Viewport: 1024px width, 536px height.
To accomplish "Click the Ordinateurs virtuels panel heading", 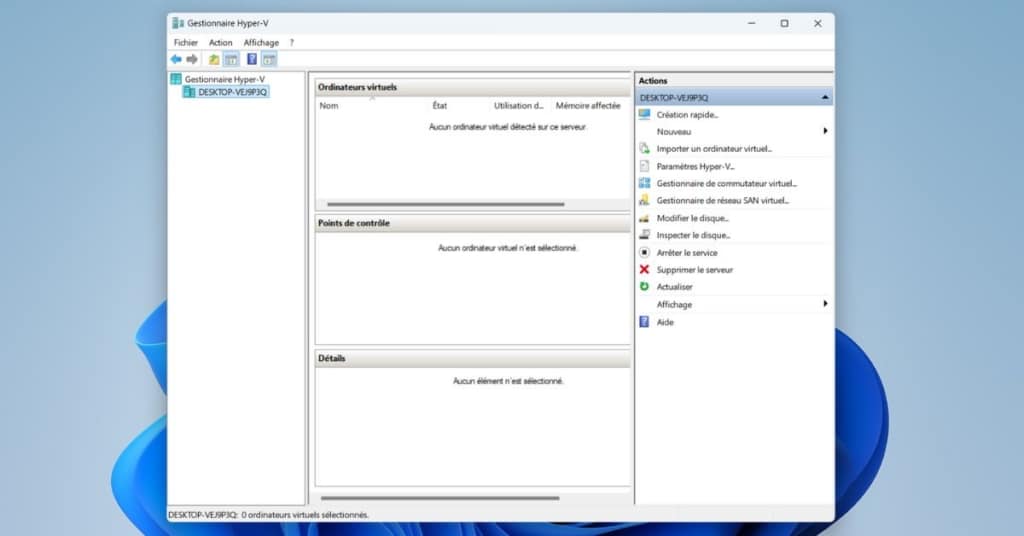I will (357, 87).
